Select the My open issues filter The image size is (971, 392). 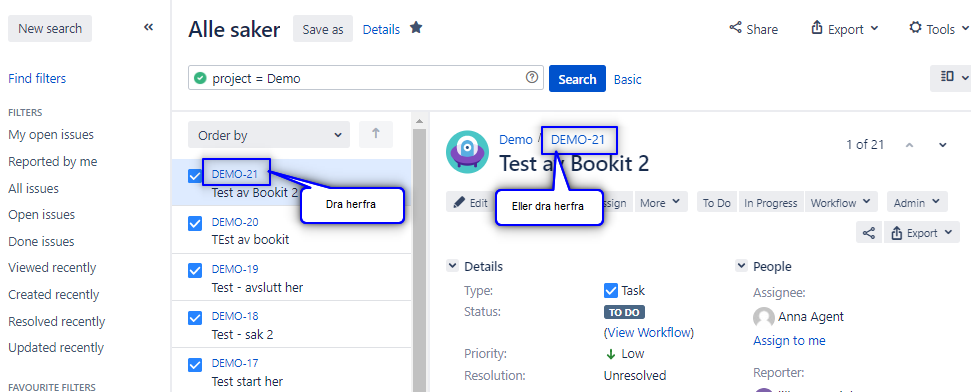[51, 134]
